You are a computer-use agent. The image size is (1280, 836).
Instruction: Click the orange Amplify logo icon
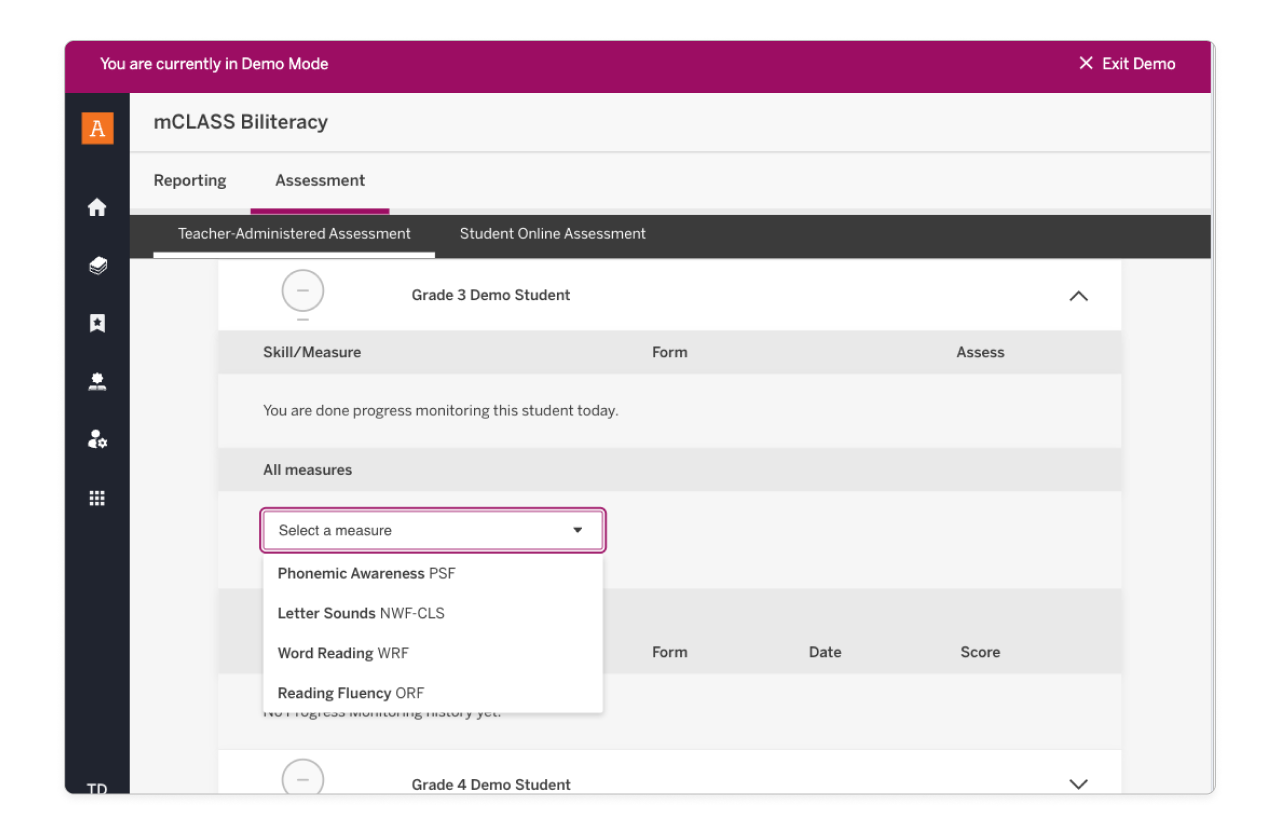97,128
